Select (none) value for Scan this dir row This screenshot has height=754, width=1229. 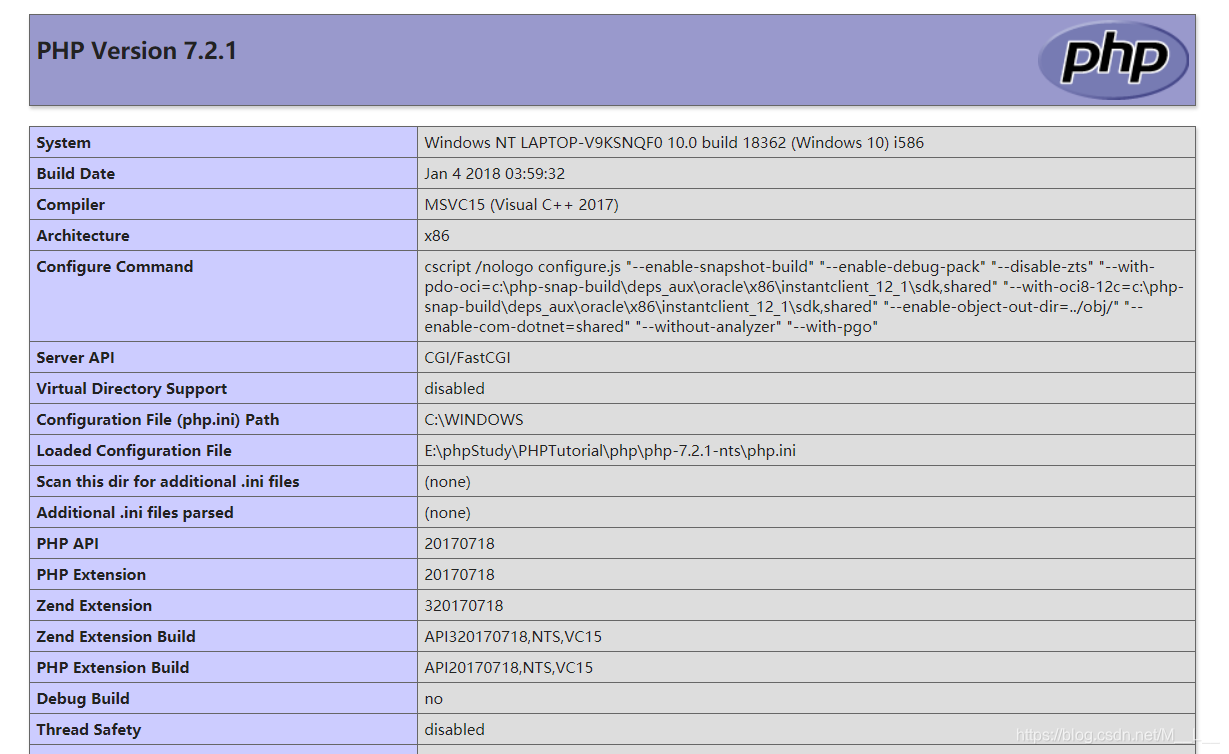(x=447, y=482)
